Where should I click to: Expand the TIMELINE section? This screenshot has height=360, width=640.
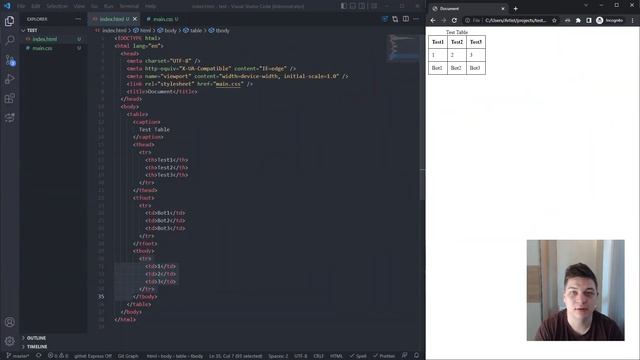point(53,347)
